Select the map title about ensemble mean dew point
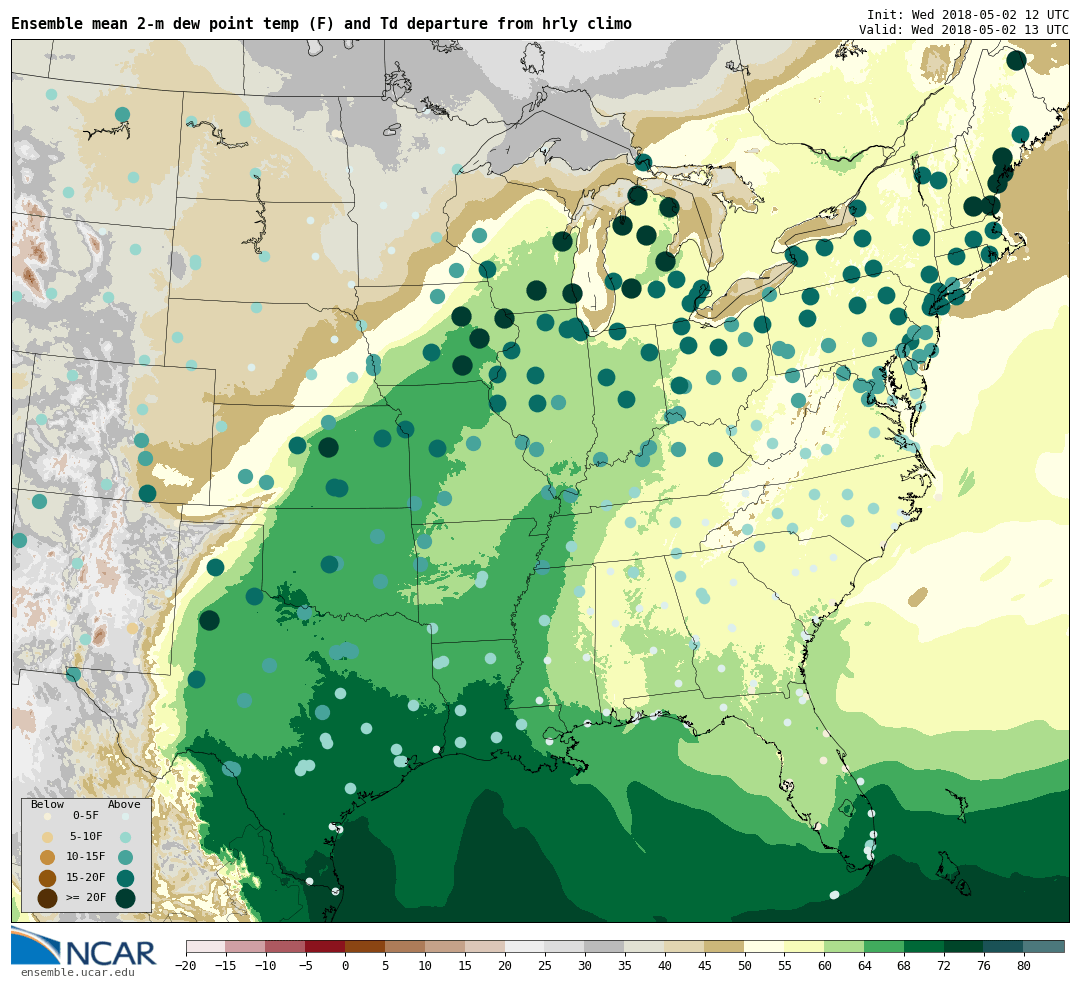Image resolution: width=1080 pixels, height=985 pixels. point(322,23)
